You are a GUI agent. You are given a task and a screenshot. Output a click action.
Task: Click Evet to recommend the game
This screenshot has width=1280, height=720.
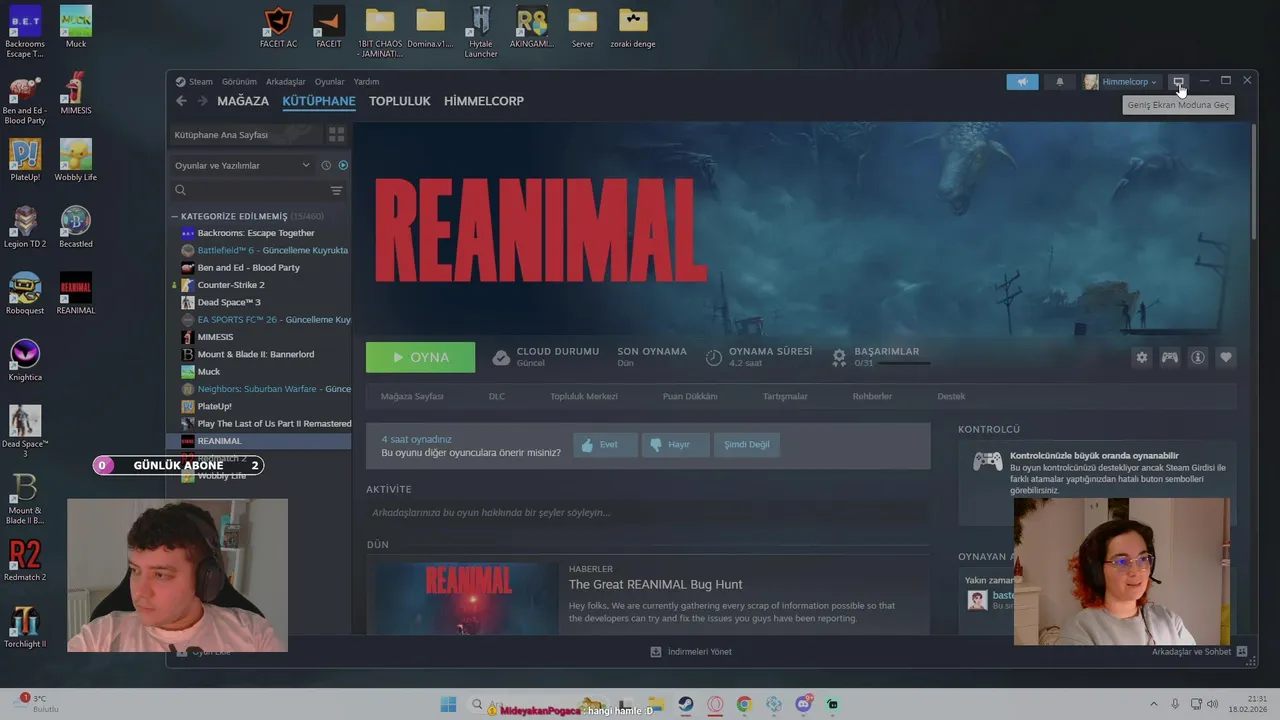(x=605, y=444)
